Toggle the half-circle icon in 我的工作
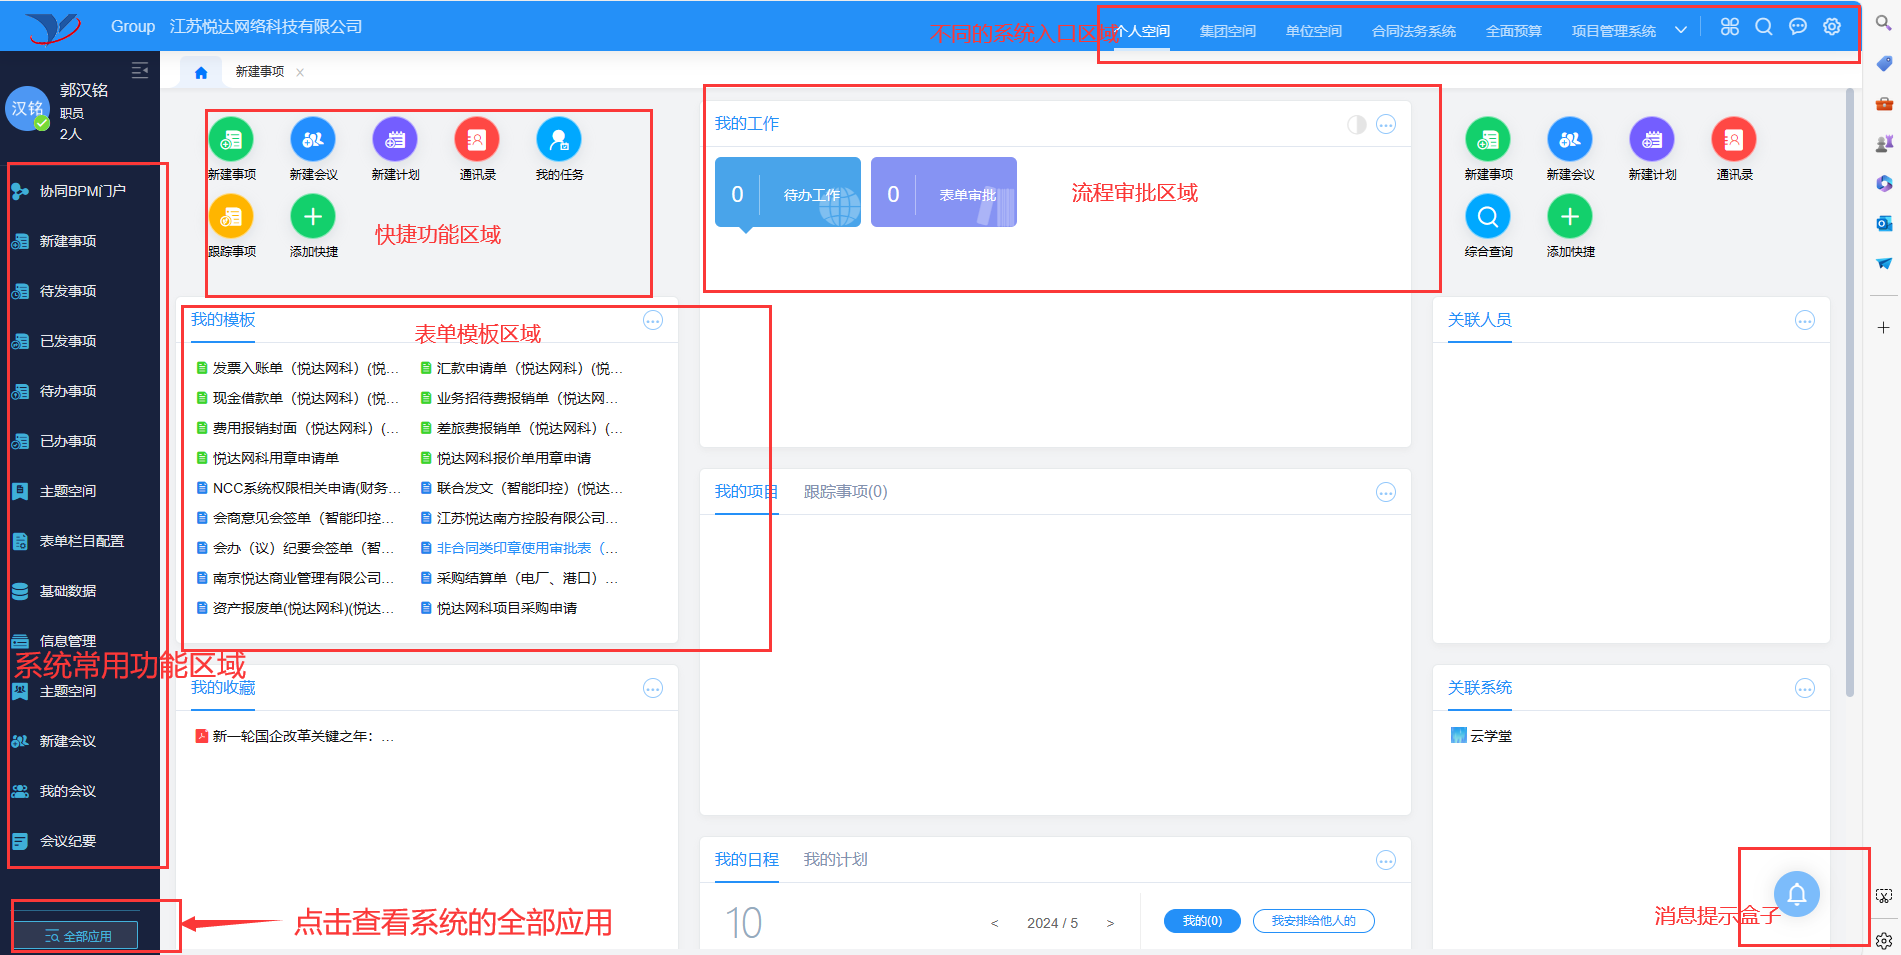This screenshot has width=1901, height=955. pos(1356,125)
